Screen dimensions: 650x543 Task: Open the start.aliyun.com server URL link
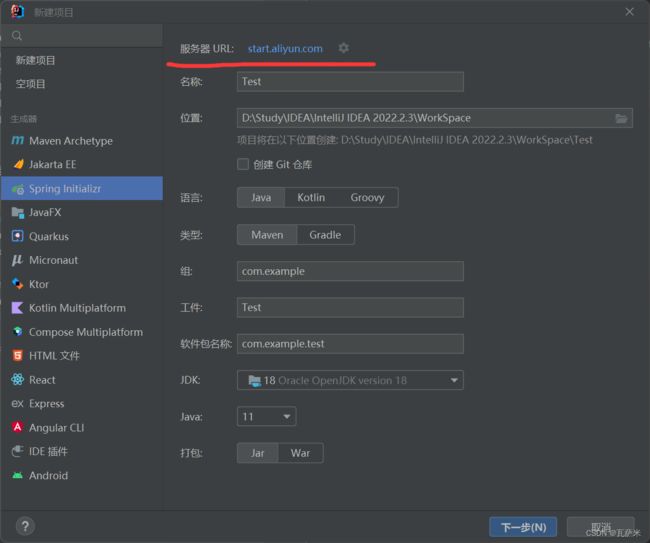point(285,48)
